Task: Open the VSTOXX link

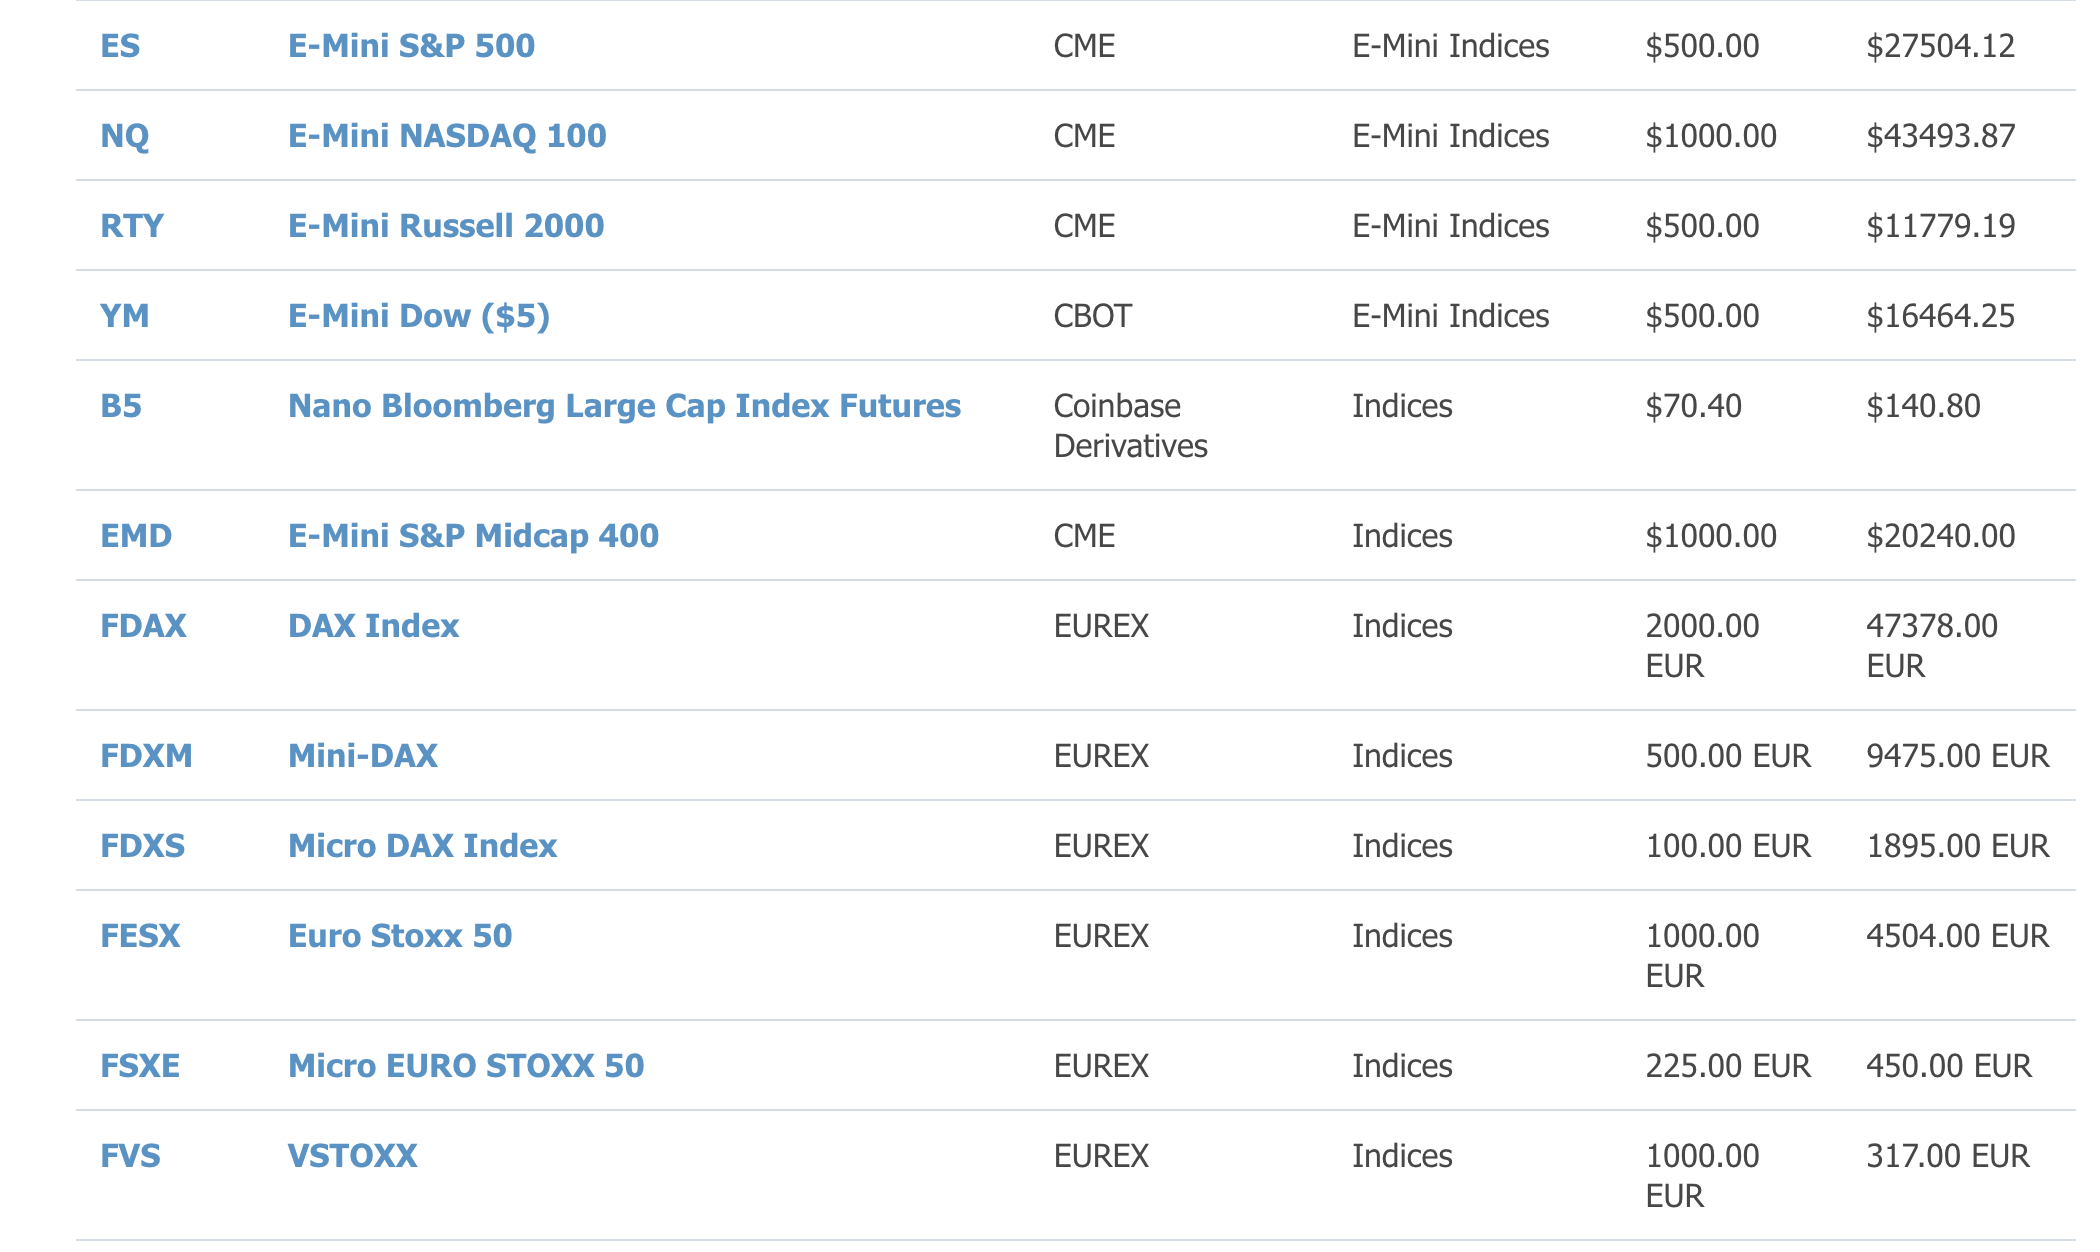Action: pyautogui.click(x=352, y=1156)
